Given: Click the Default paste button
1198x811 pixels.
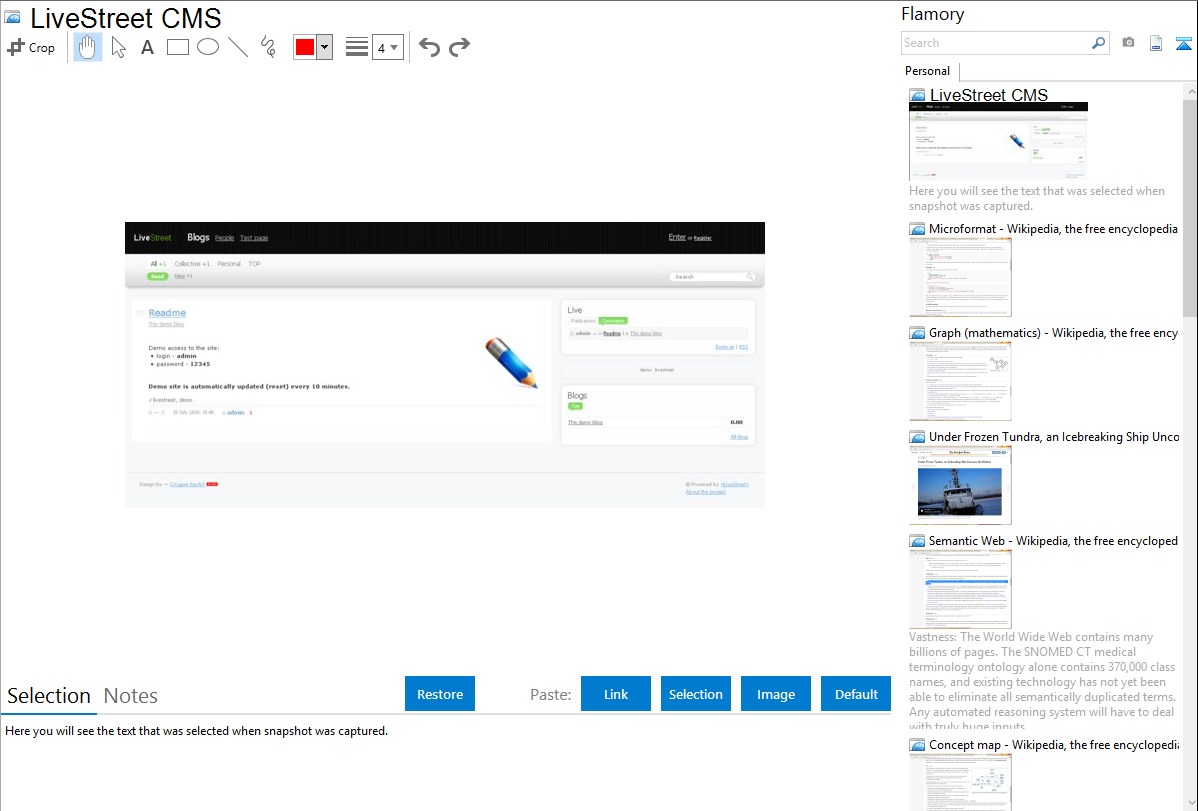Looking at the screenshot, I should click(856, 694).
